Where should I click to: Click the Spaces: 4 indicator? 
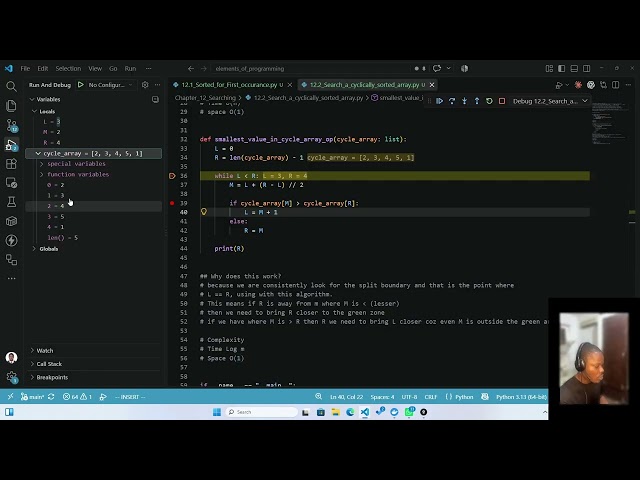pyautogui.click(x=382, y=397)
